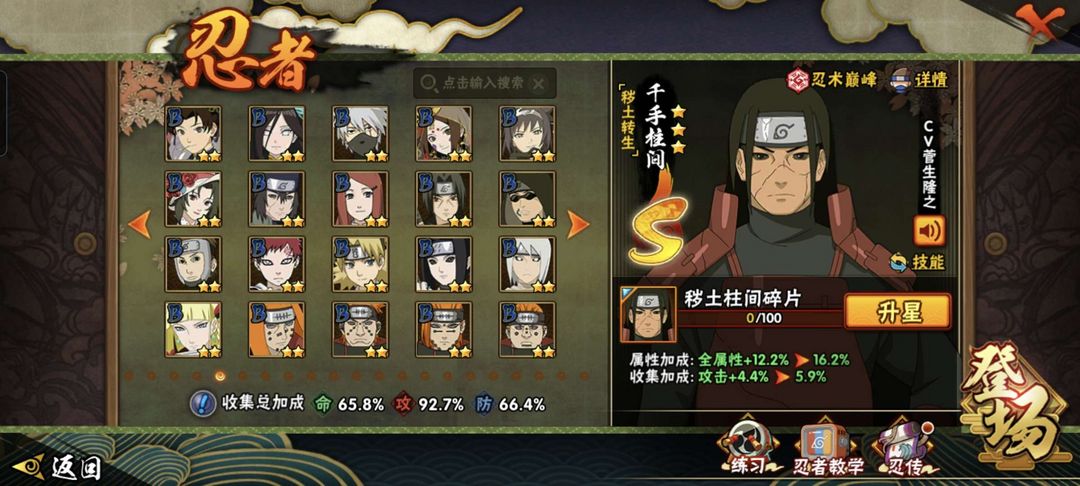The image size is (1080, 486).
Task: Tap the 升星 star-up button
Action: click(x=897, y=311)
